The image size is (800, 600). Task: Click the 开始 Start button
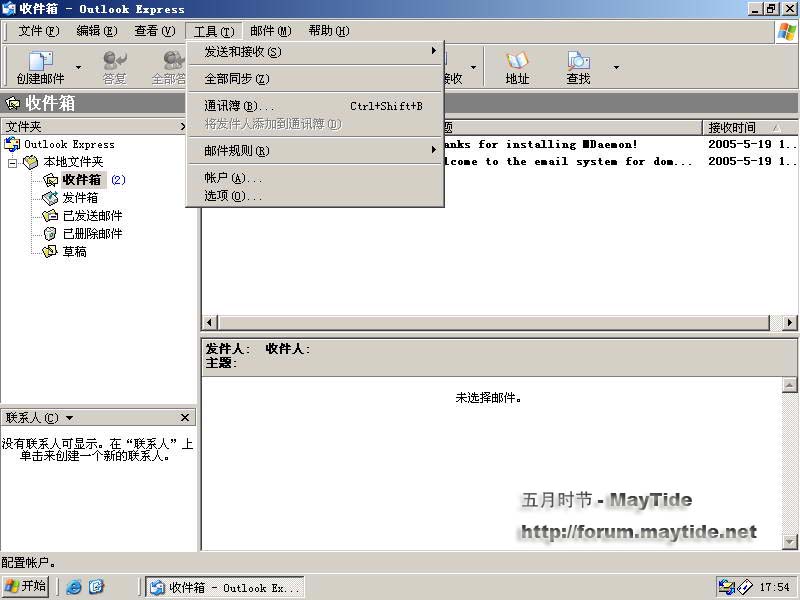tap(26, 586)
